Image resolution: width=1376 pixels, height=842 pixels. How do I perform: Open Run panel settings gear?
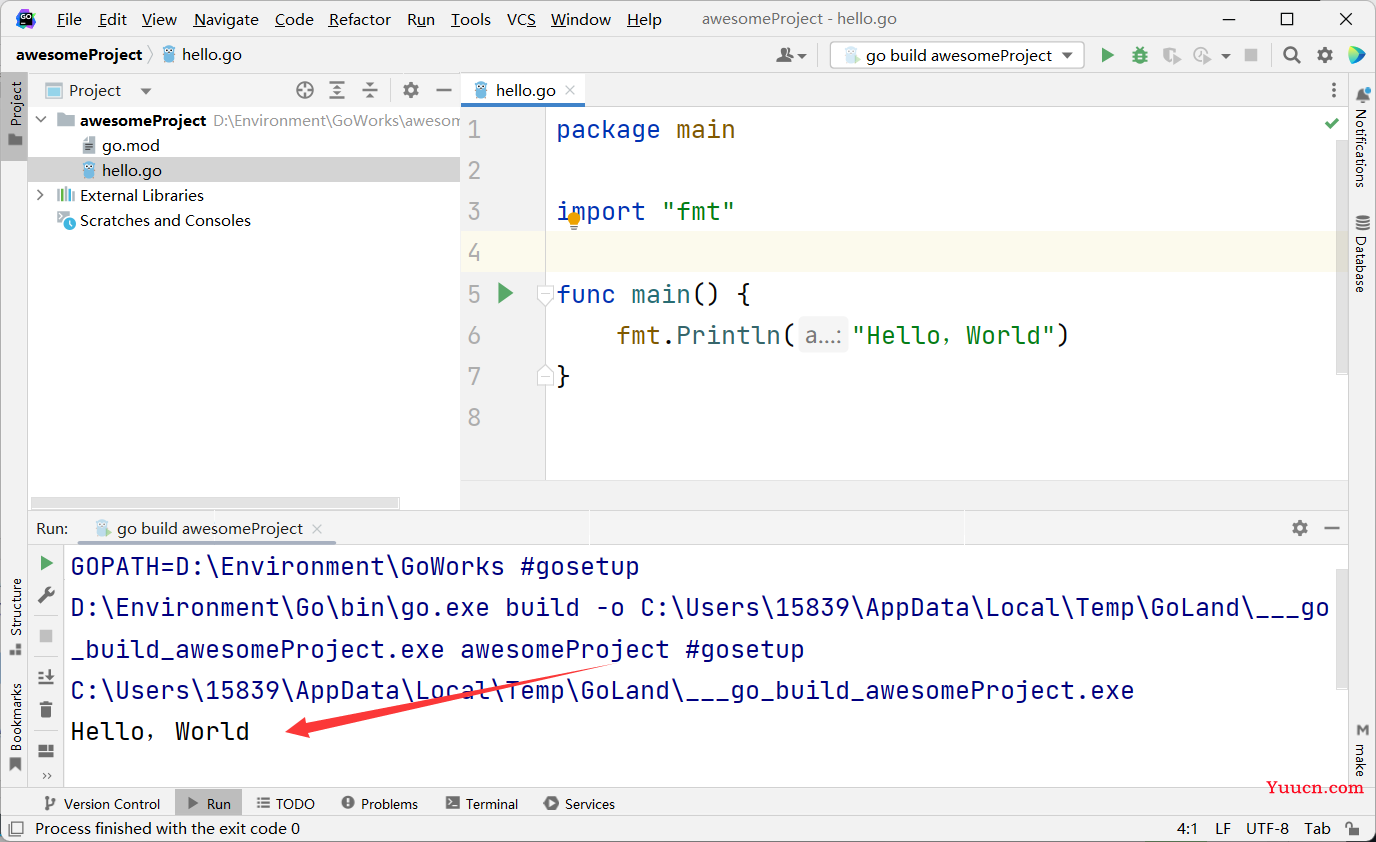coord(1299,528)
